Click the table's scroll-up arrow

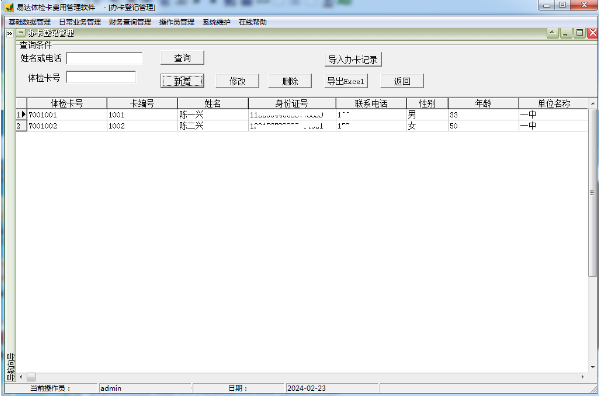tap(593, 103)
